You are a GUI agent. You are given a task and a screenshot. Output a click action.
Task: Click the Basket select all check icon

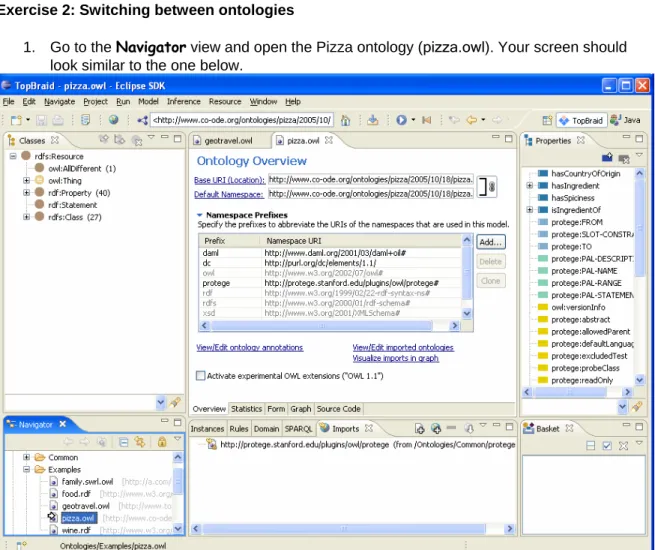point(607,446)
